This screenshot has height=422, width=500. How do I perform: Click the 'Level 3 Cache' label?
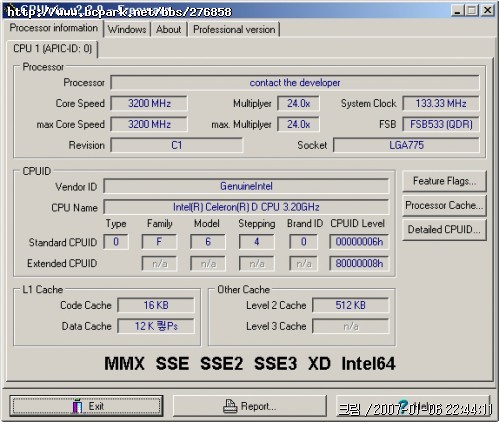[276, 326]
